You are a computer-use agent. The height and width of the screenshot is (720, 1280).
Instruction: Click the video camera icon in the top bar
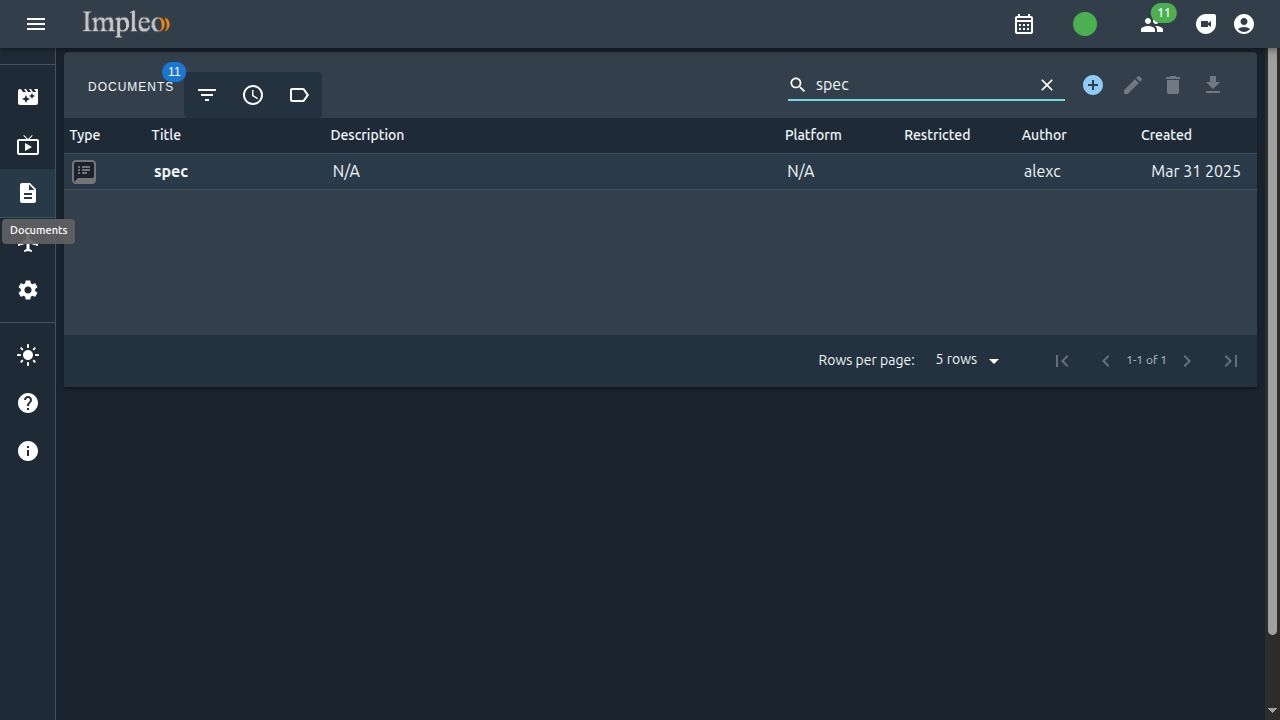pyautogui.click(x=1206, y=24)
